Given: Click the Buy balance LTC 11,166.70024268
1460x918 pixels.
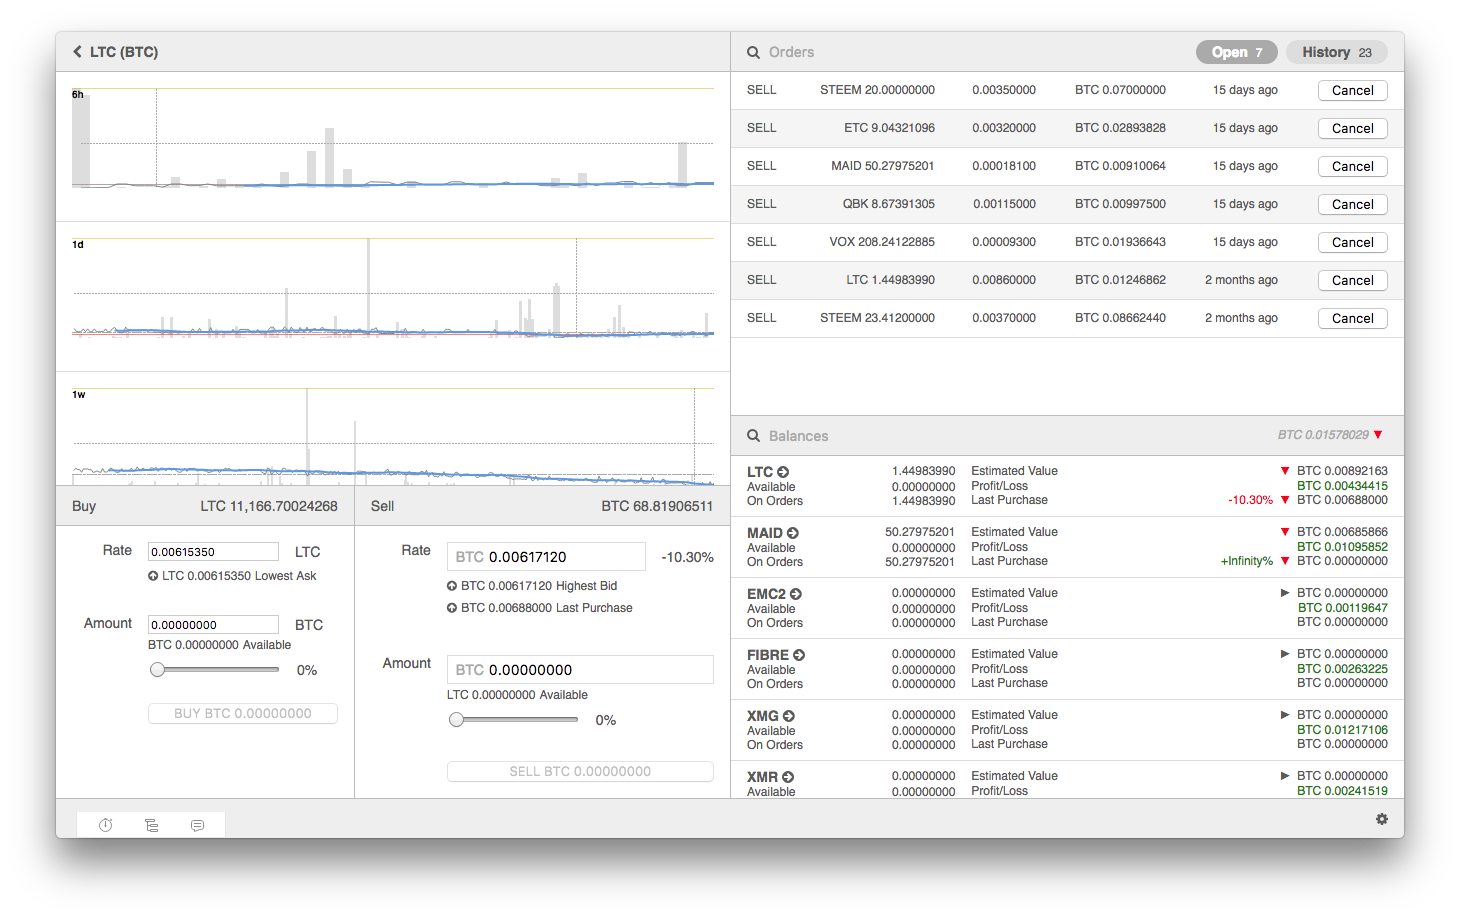Looking at the screenshot, I should click(x=269, y=506).
